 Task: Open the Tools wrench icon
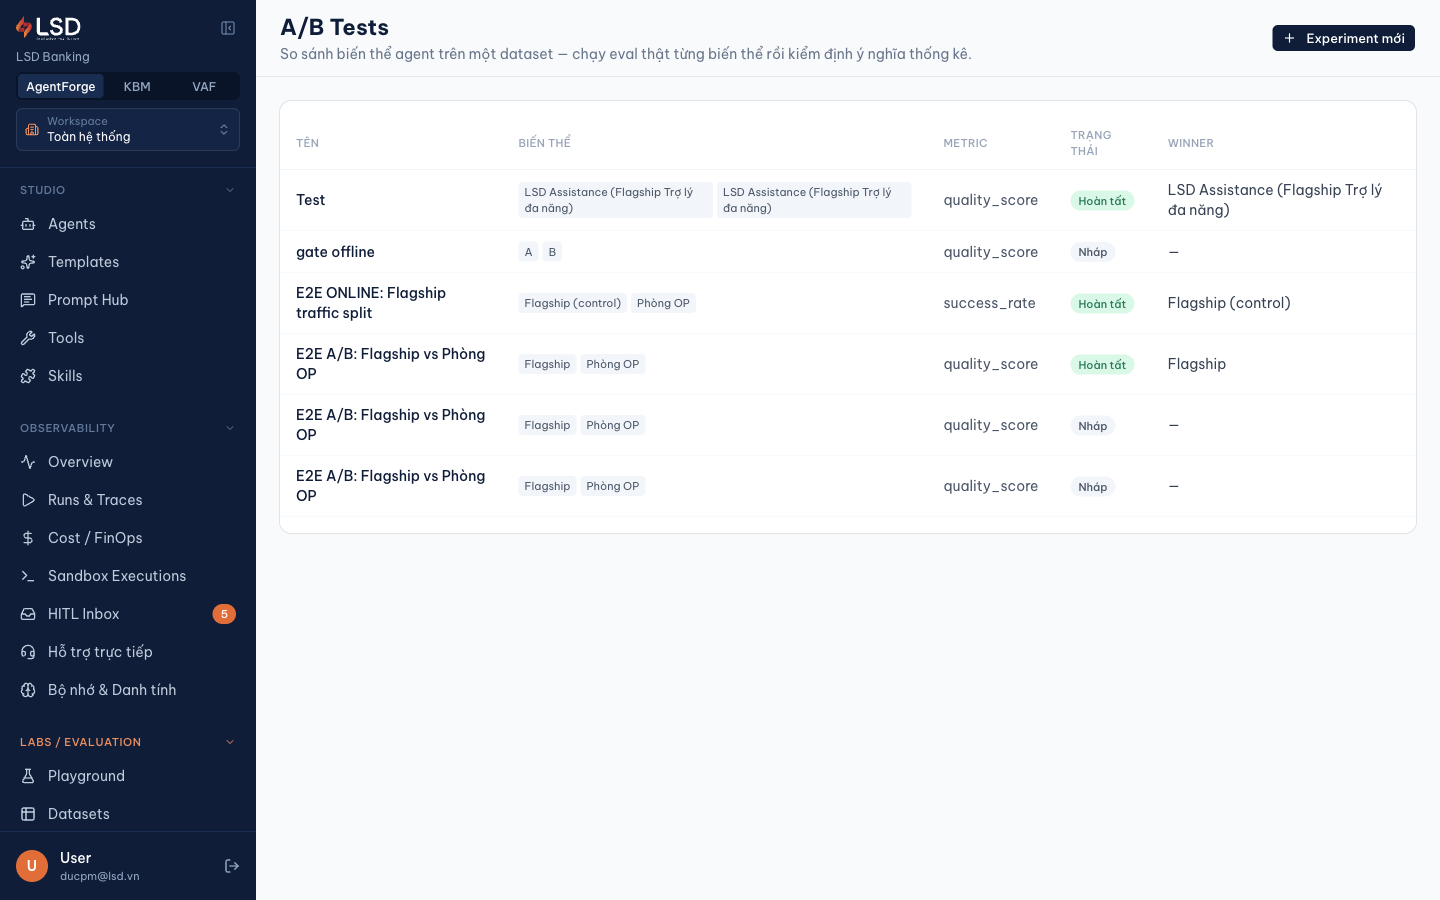coord(28,338)
